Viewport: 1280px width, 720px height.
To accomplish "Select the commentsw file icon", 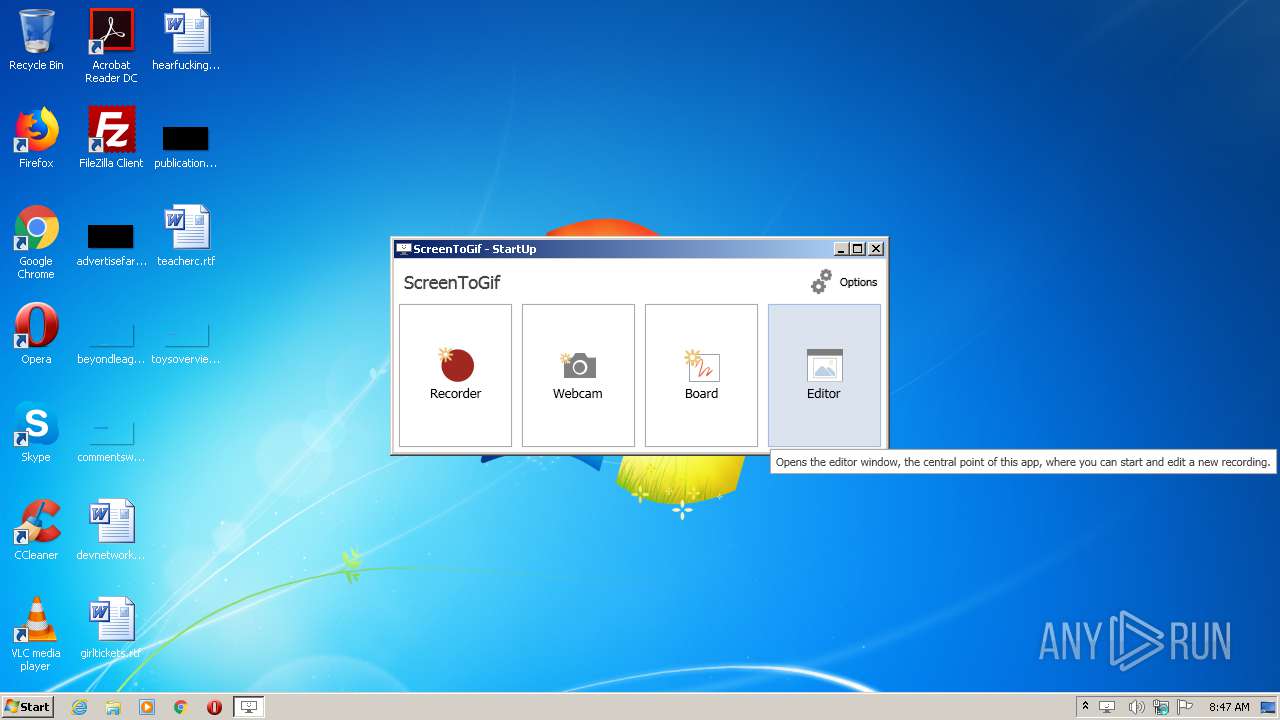I will coord(111,440).
